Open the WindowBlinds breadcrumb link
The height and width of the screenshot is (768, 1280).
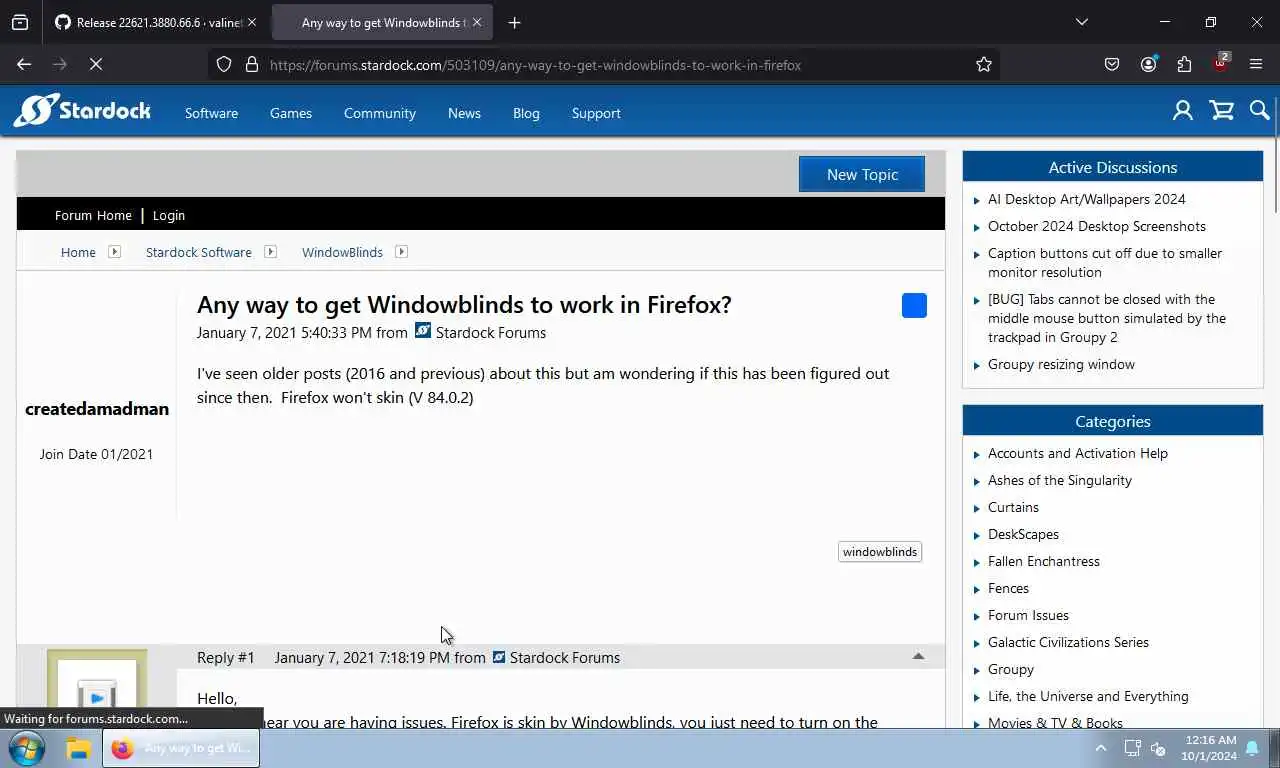(342, 252)
